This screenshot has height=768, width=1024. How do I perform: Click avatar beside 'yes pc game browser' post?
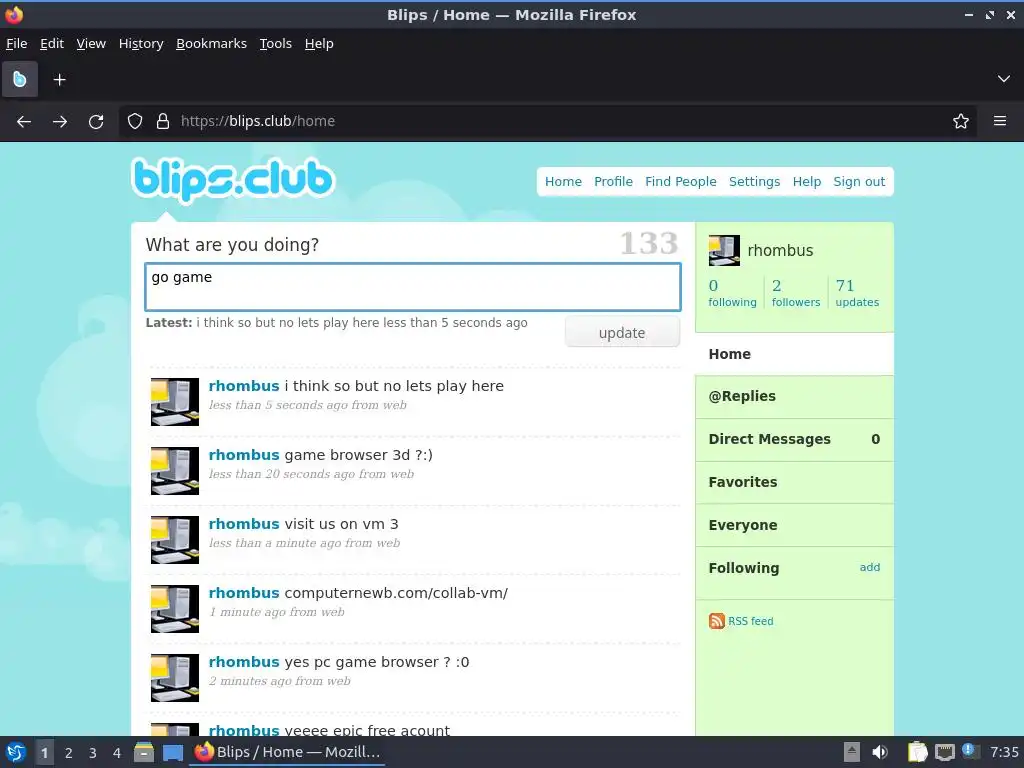click(x=175, y=678)
